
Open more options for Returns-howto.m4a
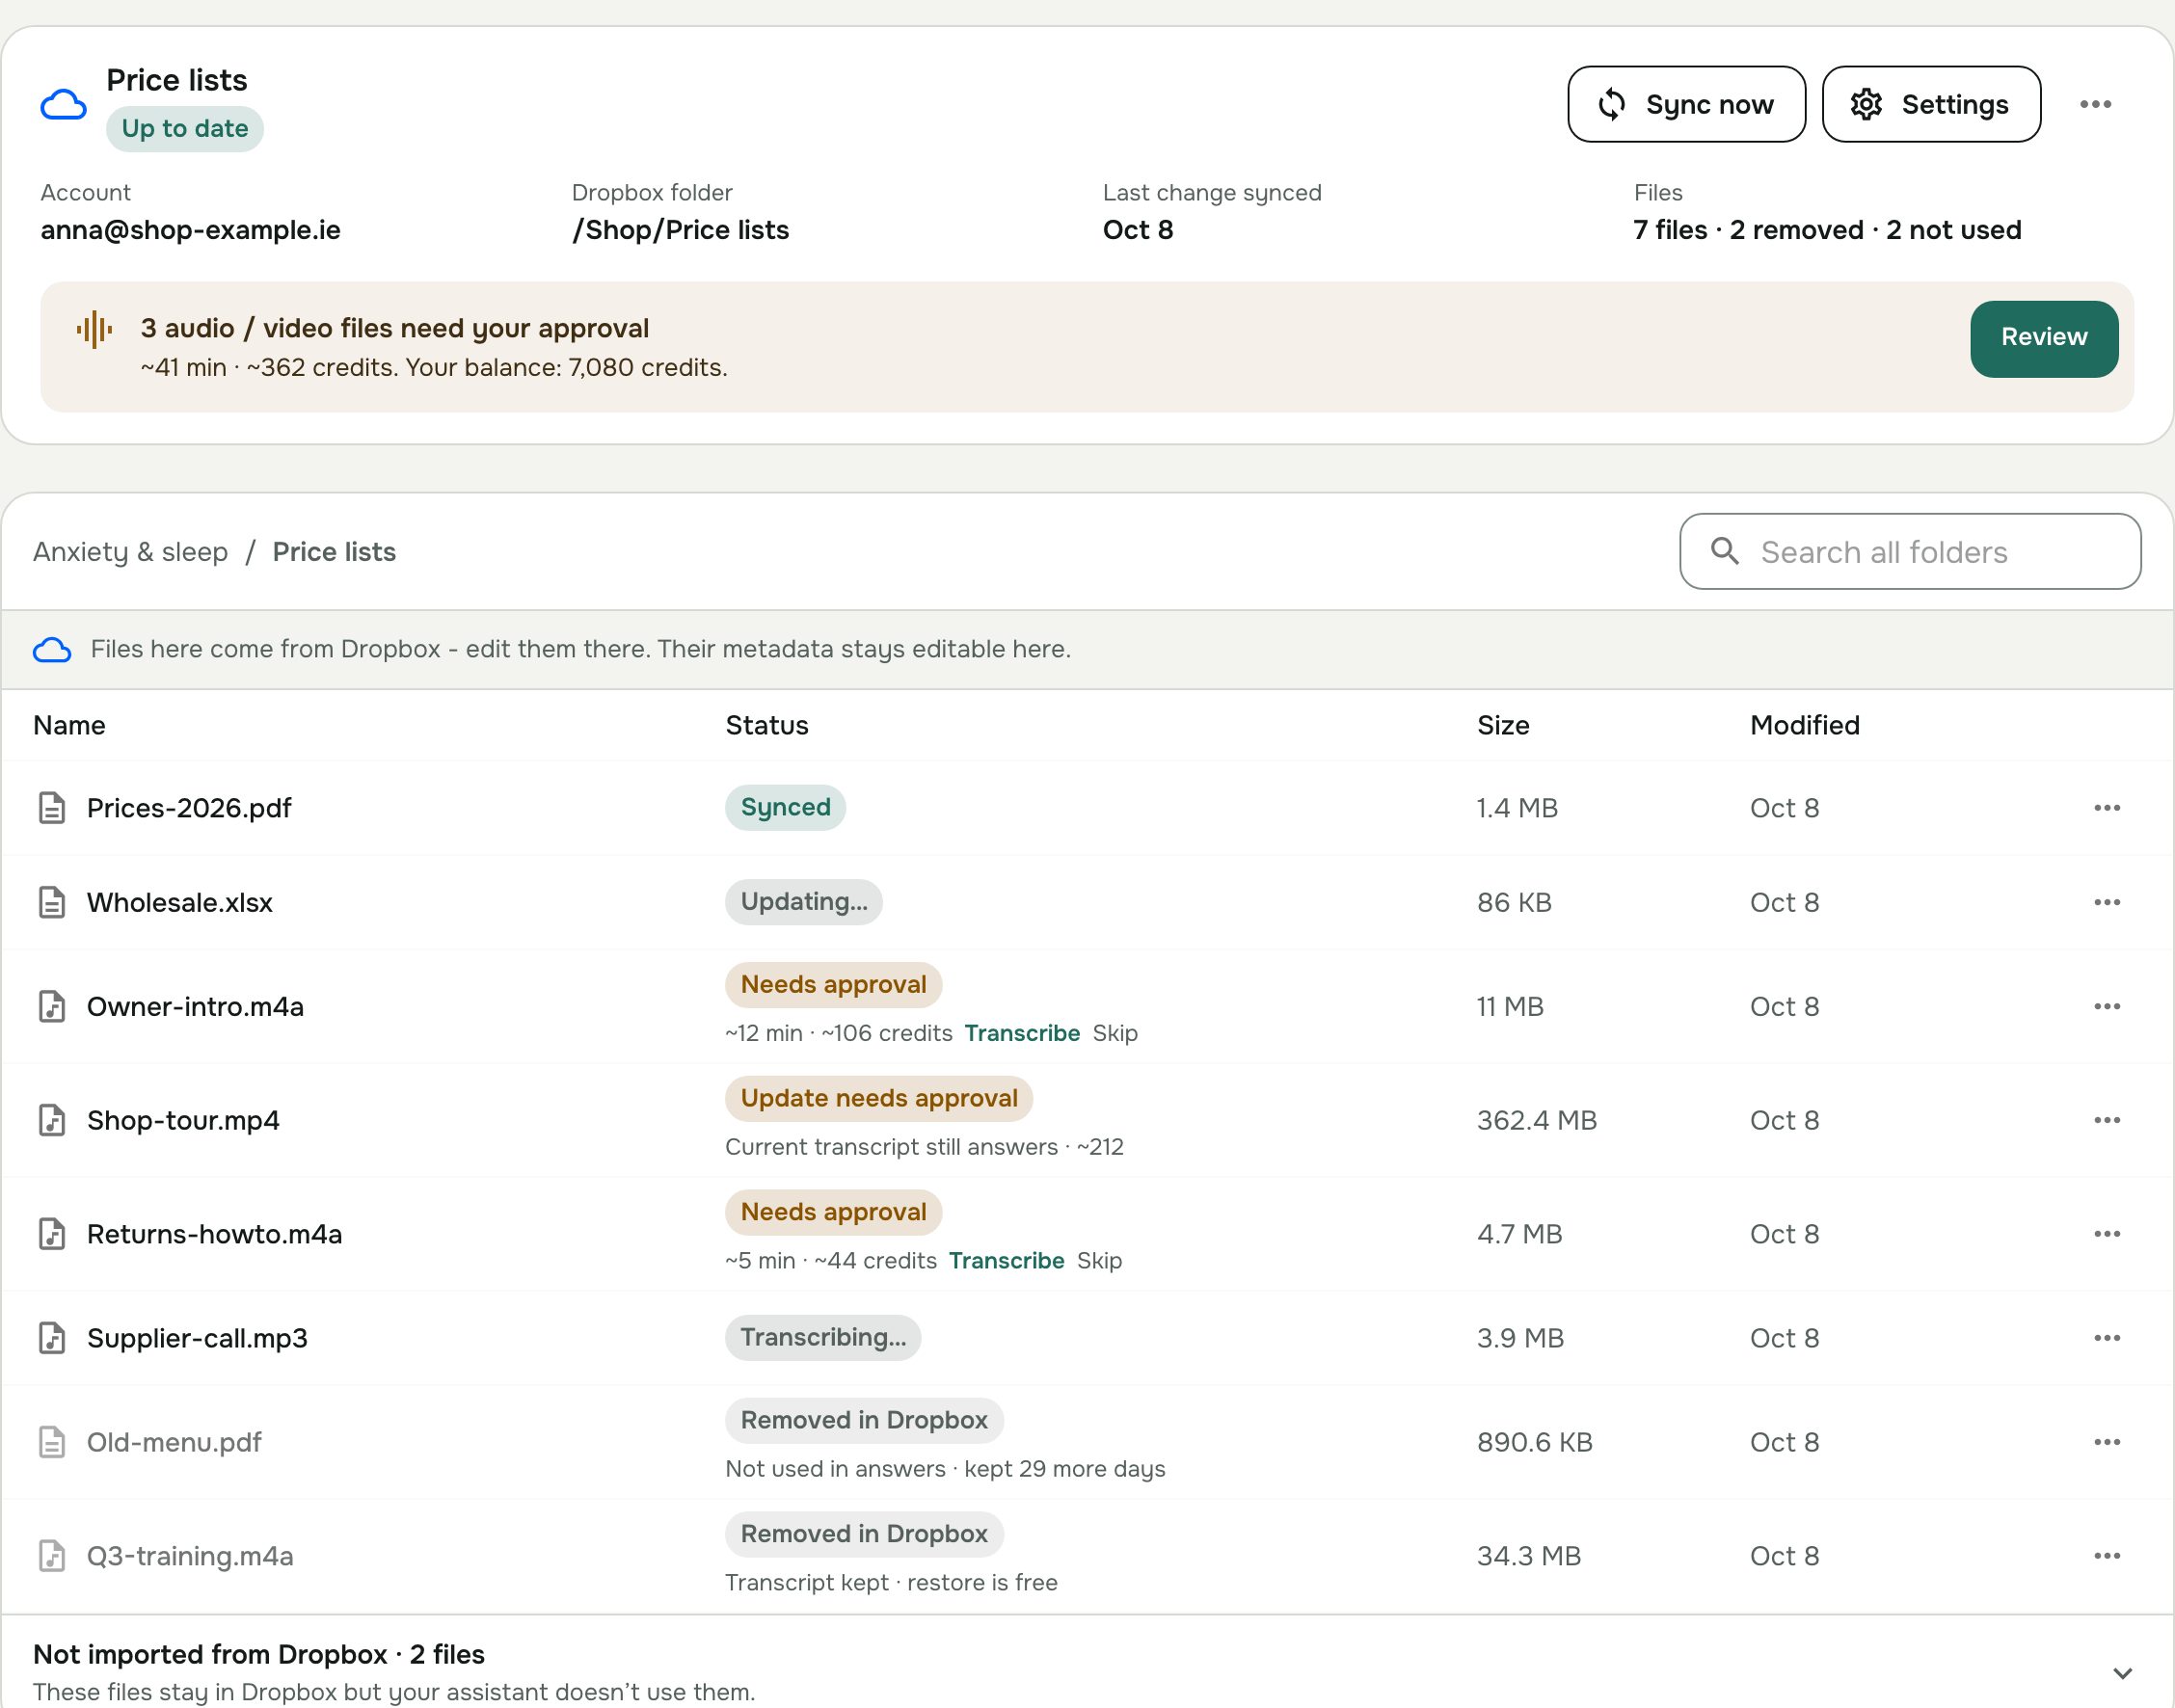click(x=2107, y=1234)
